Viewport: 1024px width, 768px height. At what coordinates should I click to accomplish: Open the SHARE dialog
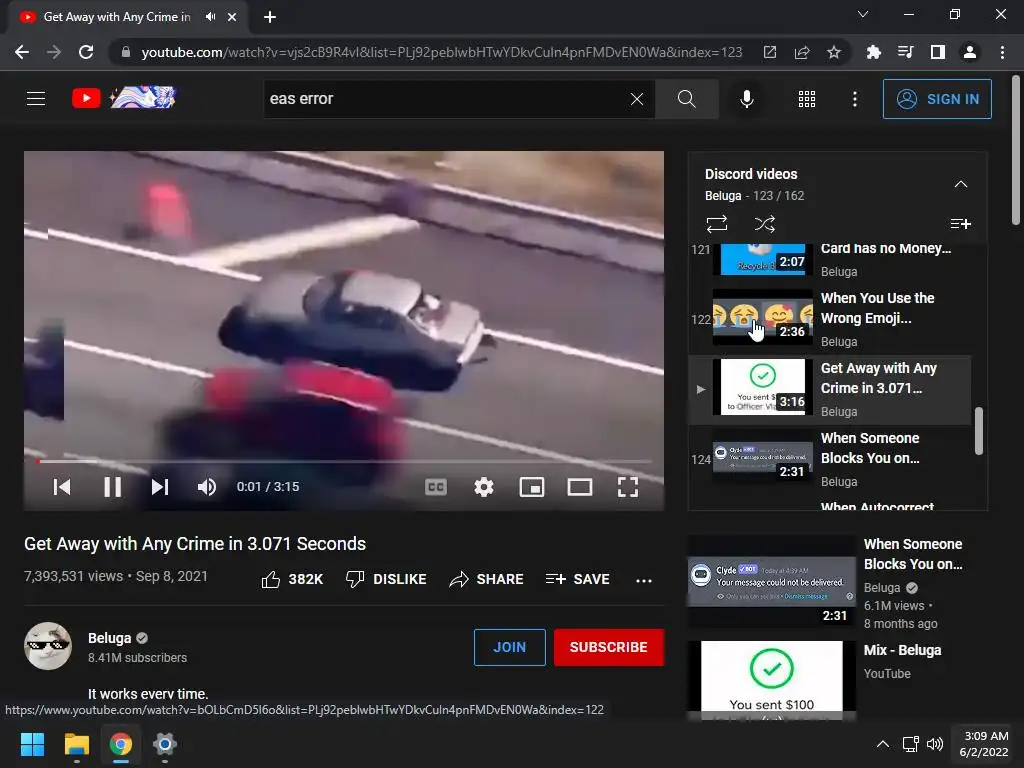[x=486, y=579]
